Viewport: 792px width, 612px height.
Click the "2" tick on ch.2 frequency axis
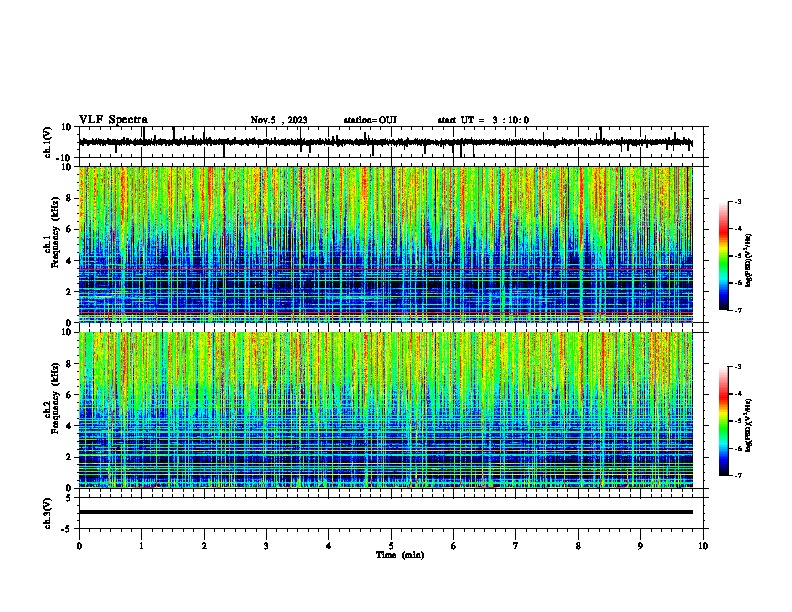(x=70, y=457)
